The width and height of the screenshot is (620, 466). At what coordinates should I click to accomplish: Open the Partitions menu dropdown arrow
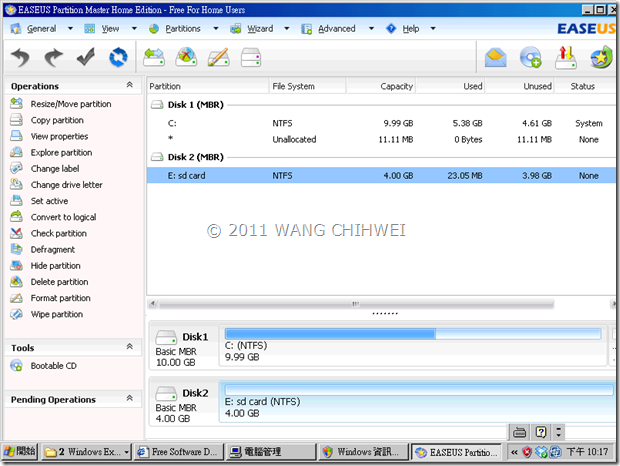point(216,28)
